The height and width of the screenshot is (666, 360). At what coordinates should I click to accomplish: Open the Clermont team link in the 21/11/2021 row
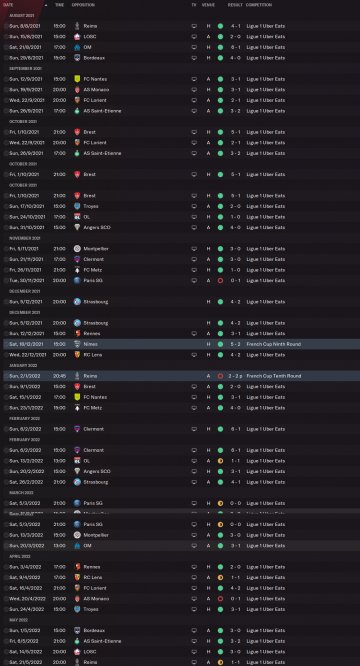click(94, 259)
